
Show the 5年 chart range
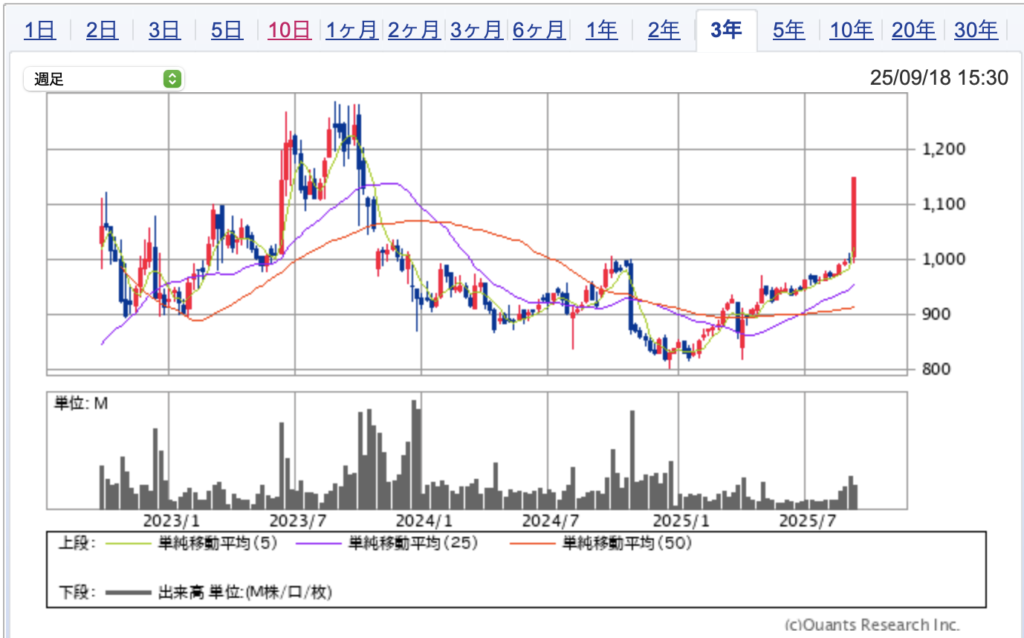coord(788,30)
